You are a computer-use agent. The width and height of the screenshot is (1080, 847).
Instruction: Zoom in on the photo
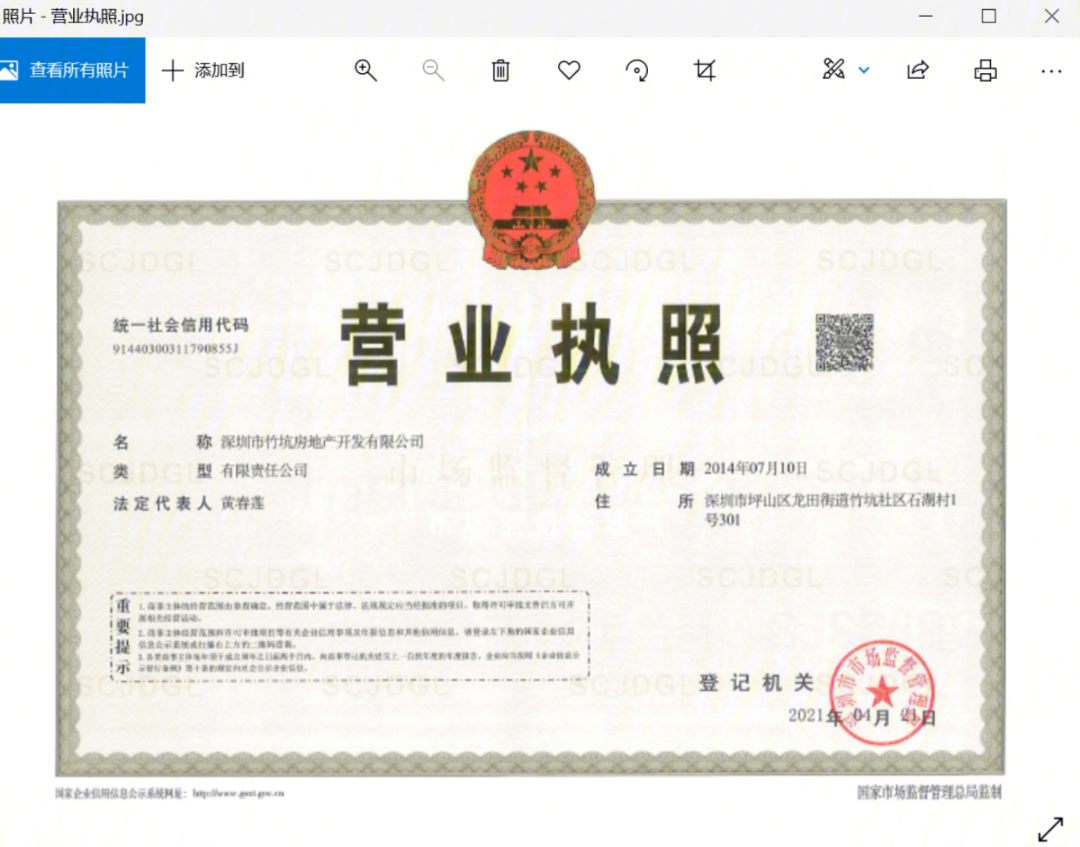[366, 70]
